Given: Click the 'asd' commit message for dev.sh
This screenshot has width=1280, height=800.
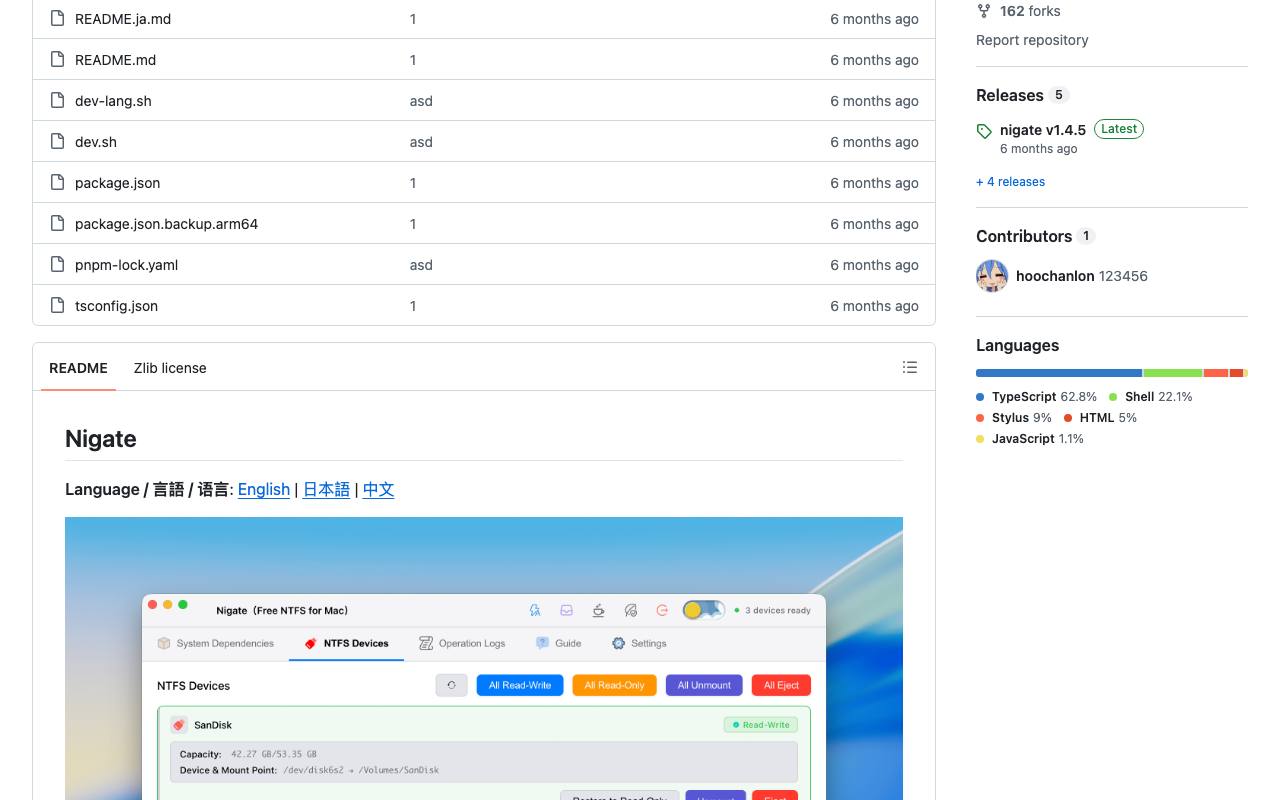Looking at the screenshot, I should click(x=421, y=142).
